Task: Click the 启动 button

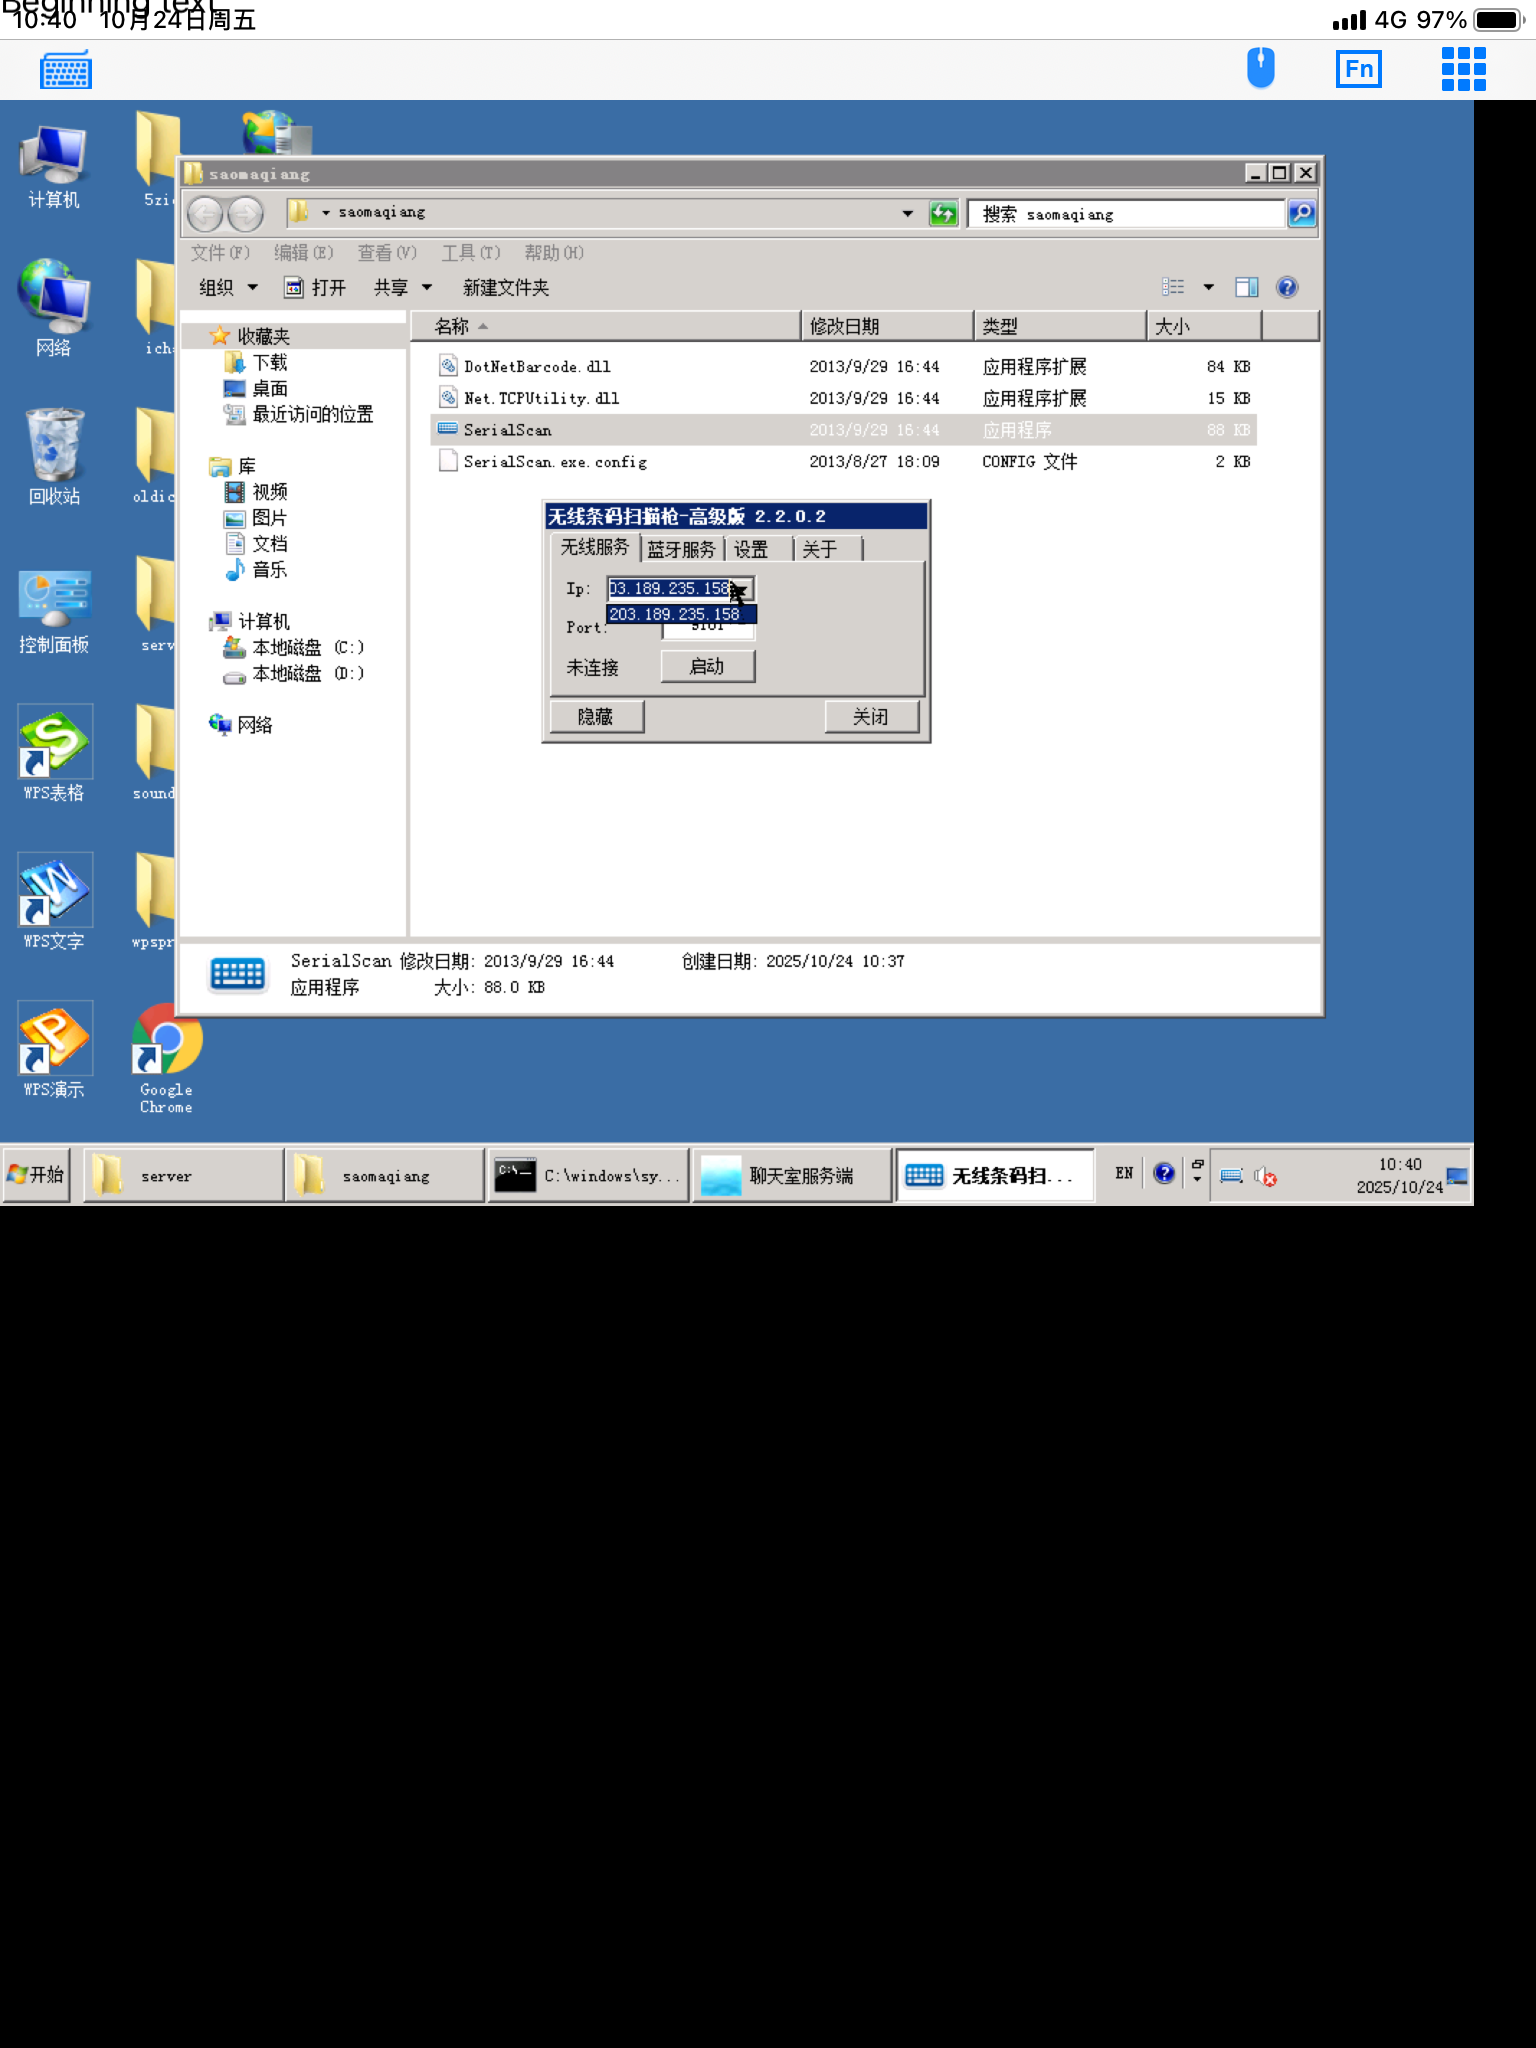Action: pyautogui.click(x=707, y=667)
